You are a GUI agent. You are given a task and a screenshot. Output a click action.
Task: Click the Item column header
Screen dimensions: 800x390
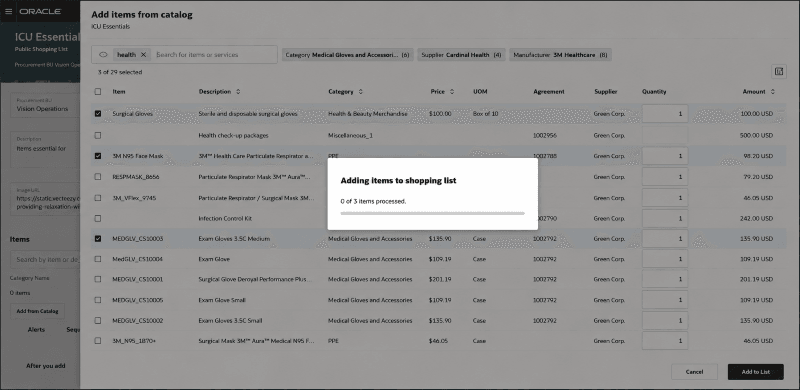(119, 92)
